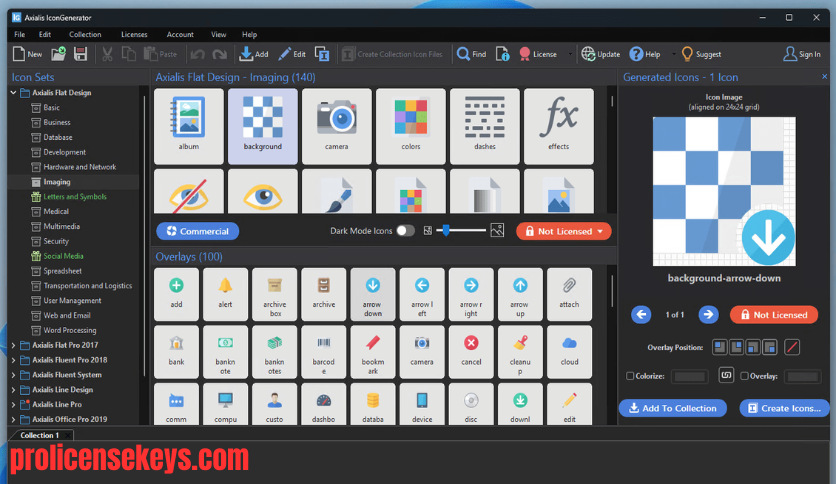Set overlay position to bottom-right
This screenshot has height=484, width=836.
[x=769, y=348]
